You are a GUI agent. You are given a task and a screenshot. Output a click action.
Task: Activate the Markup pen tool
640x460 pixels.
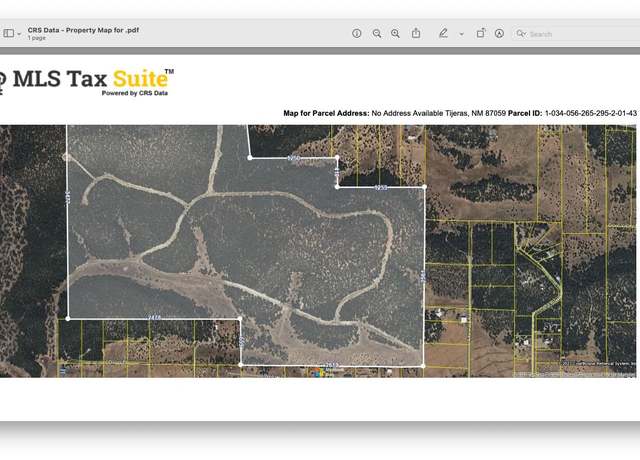(443, 33)
